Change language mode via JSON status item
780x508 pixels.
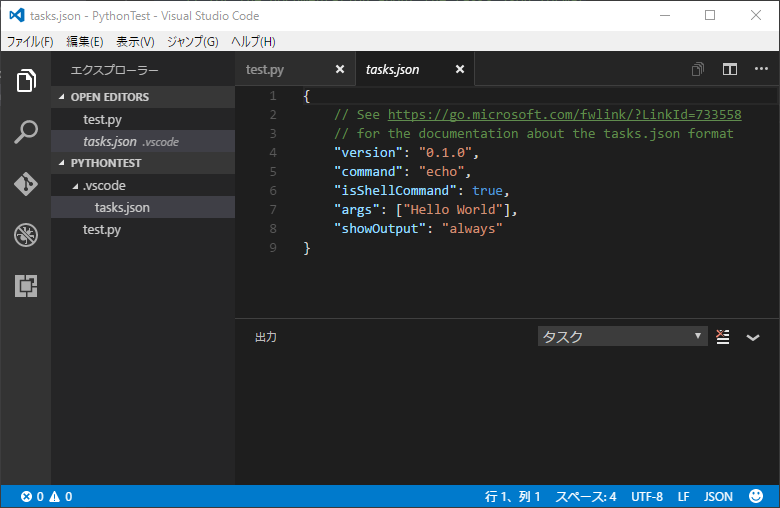(x=718, y=497)
